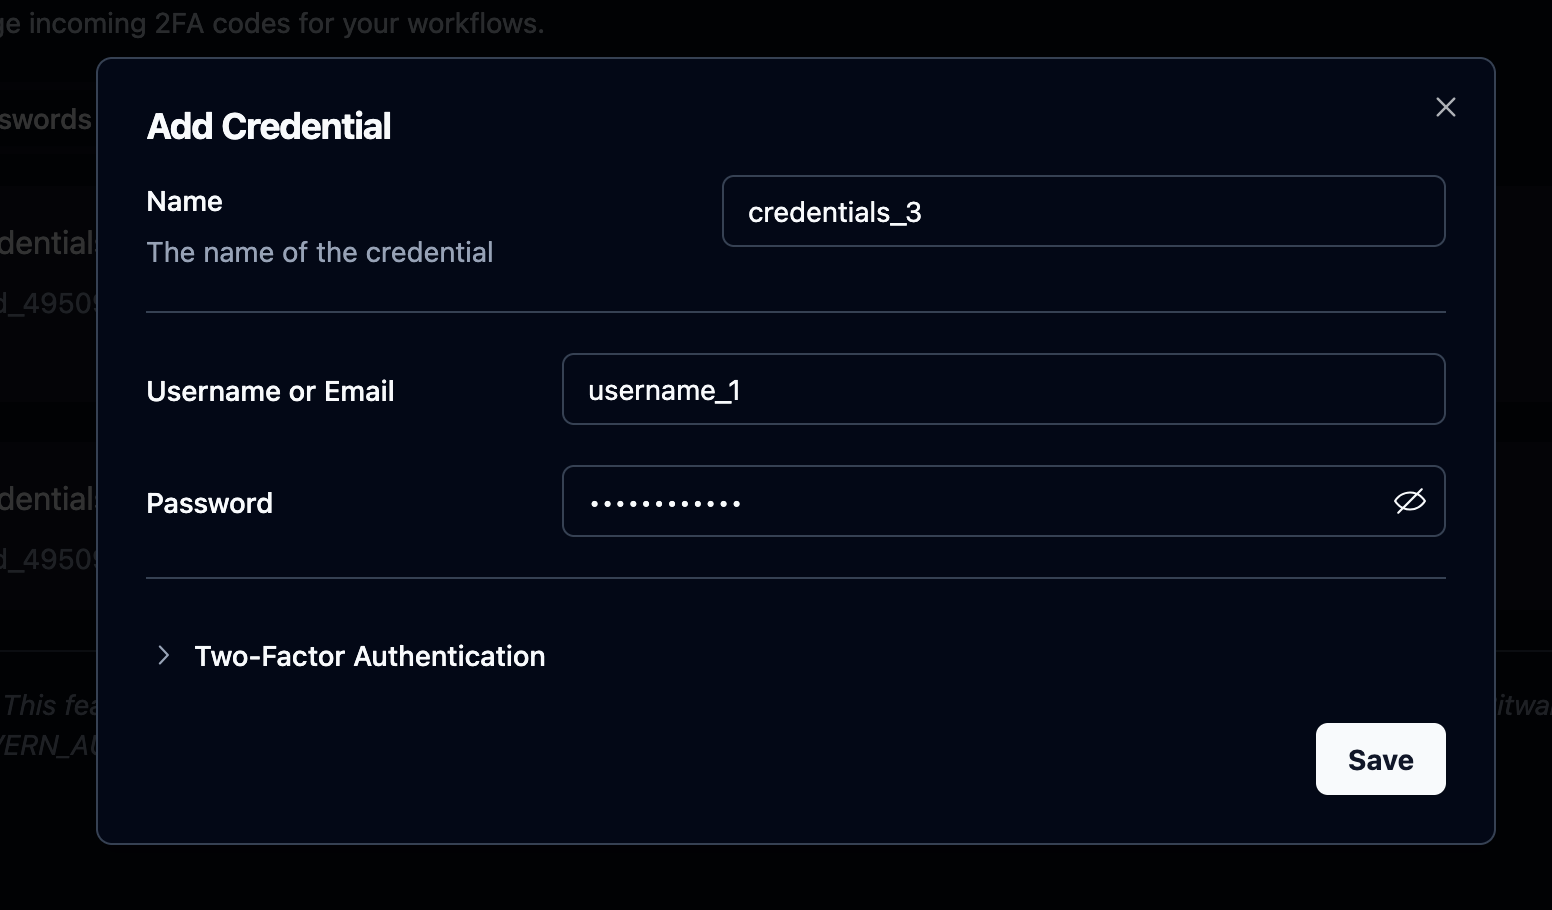The height and width of the screenshot is (910, 1552).
Task: Click the chevron beside Two-Factor Authentication
Action: (163, 656)
